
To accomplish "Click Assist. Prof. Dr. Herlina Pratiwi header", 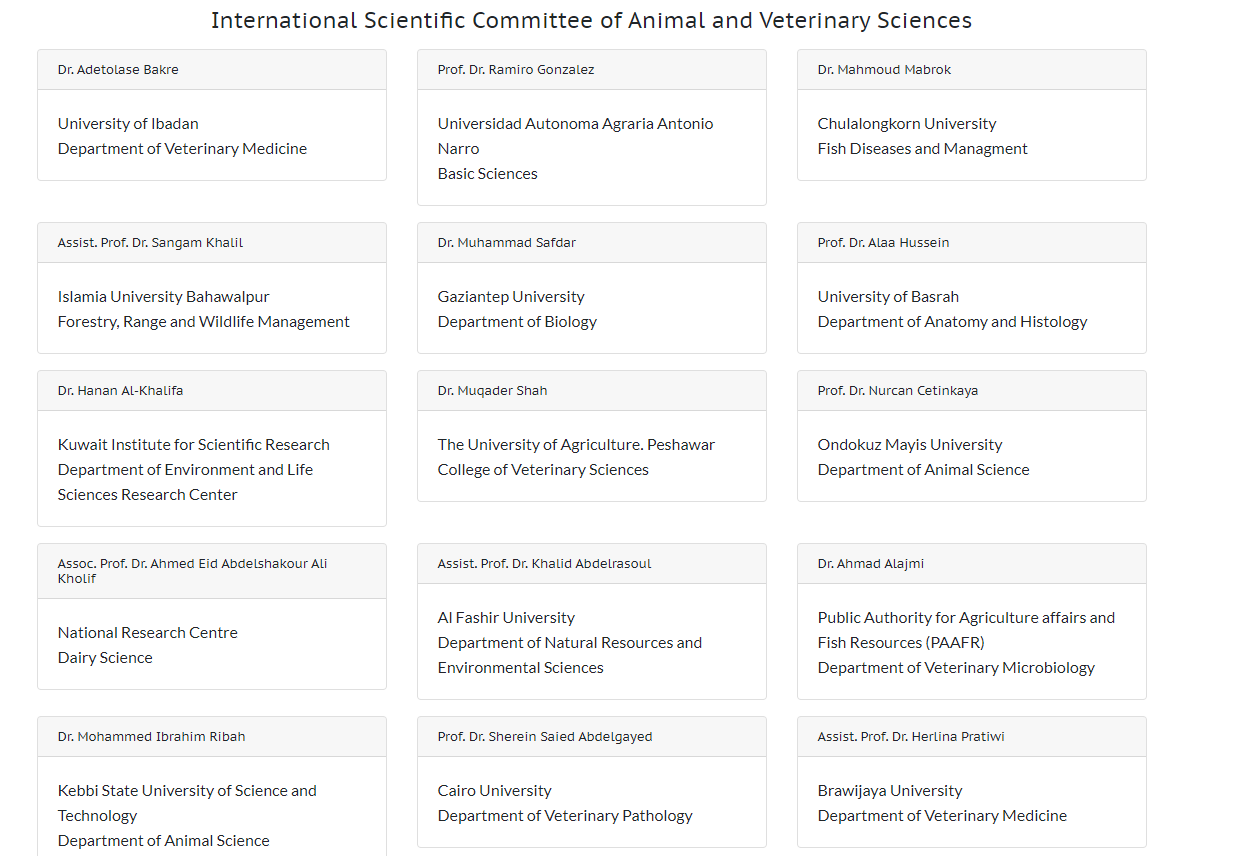I will (x=972, y=737).
